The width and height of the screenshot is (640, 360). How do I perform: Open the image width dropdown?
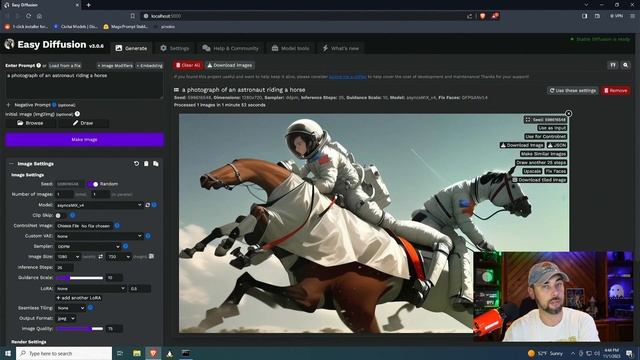(68, 257)
